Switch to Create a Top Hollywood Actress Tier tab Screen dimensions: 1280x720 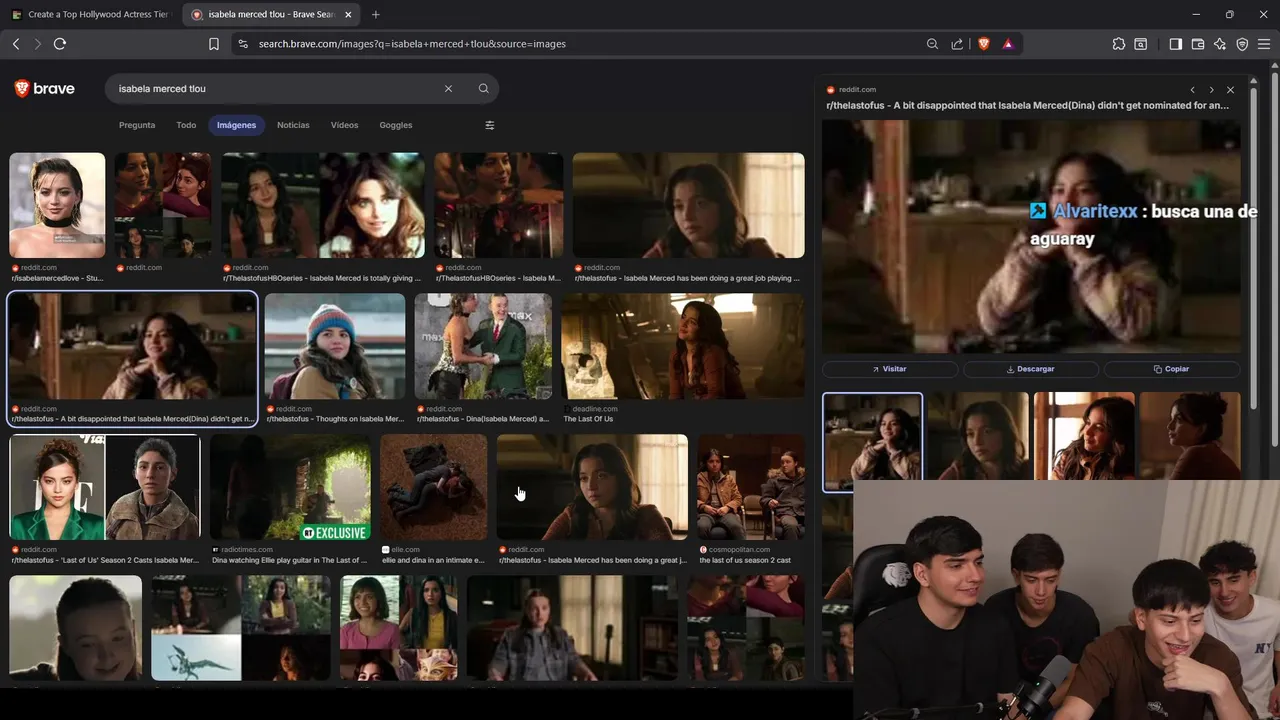(90, 15)
